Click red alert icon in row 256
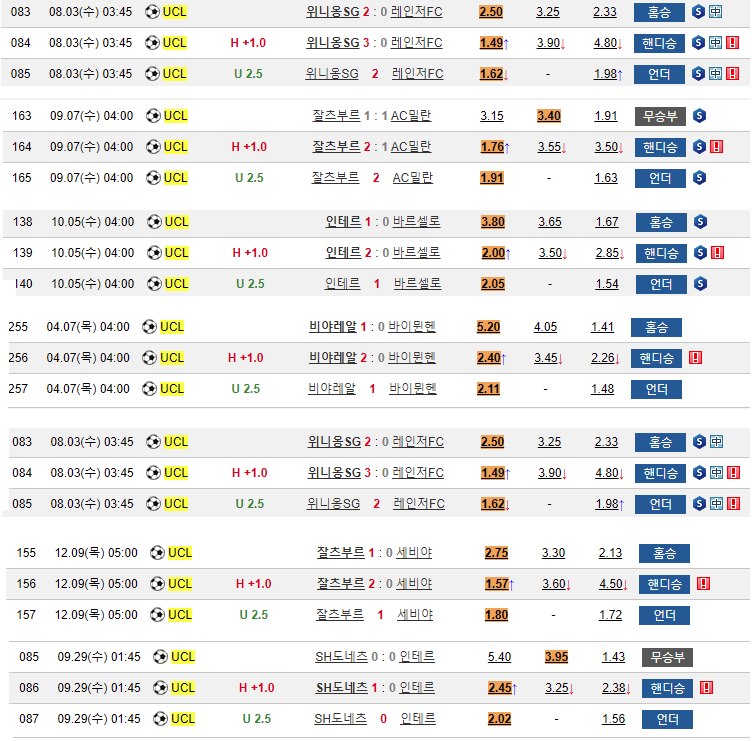Image resolution: width=752 pixels, height=741 pixels. pyautogui.click(x=695, y=357)
